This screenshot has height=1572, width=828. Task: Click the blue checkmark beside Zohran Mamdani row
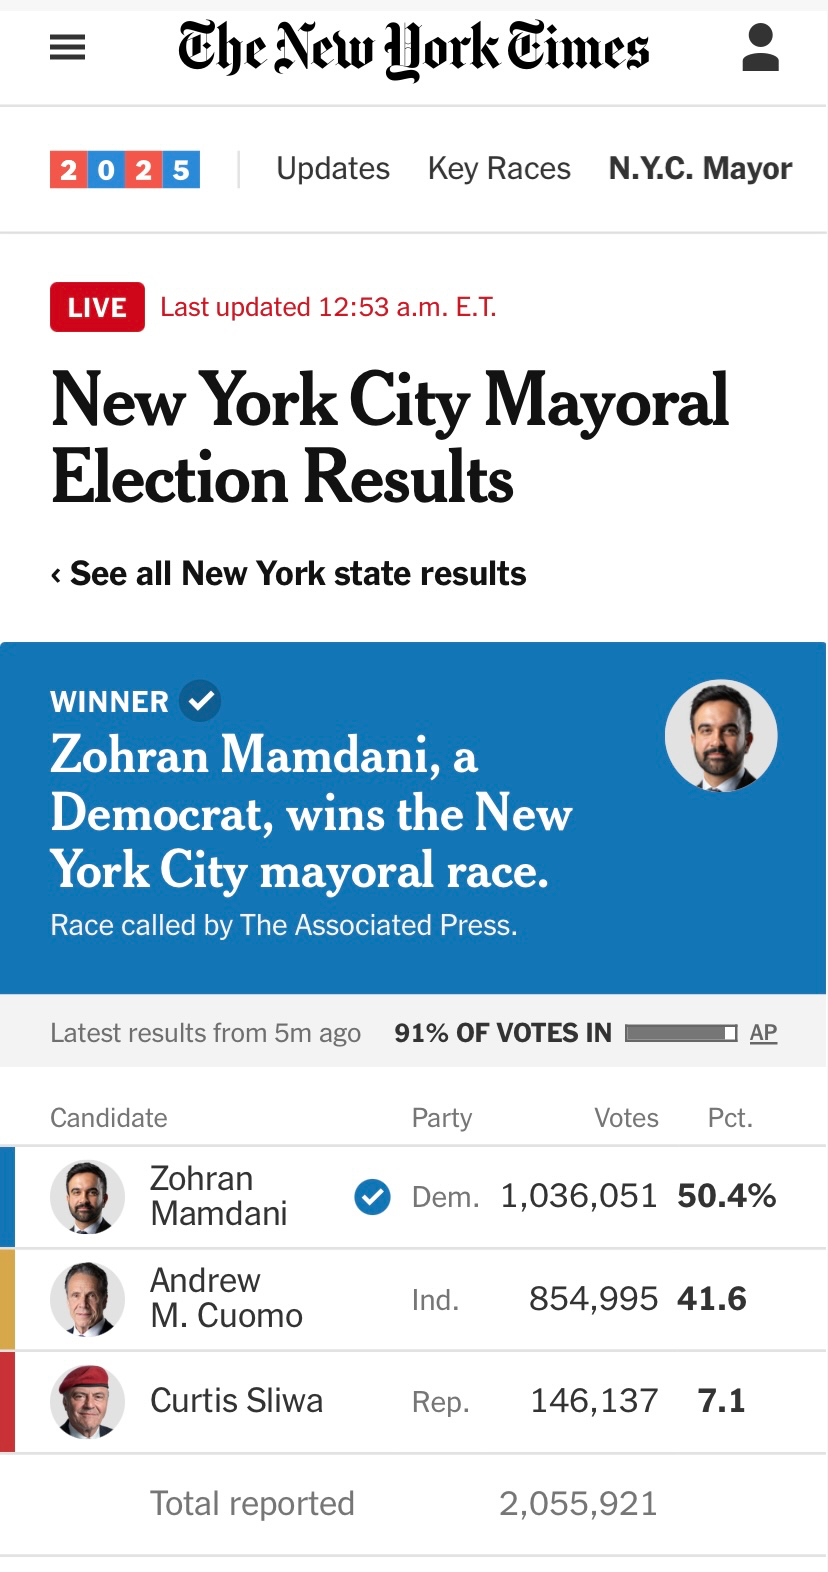372,1196
